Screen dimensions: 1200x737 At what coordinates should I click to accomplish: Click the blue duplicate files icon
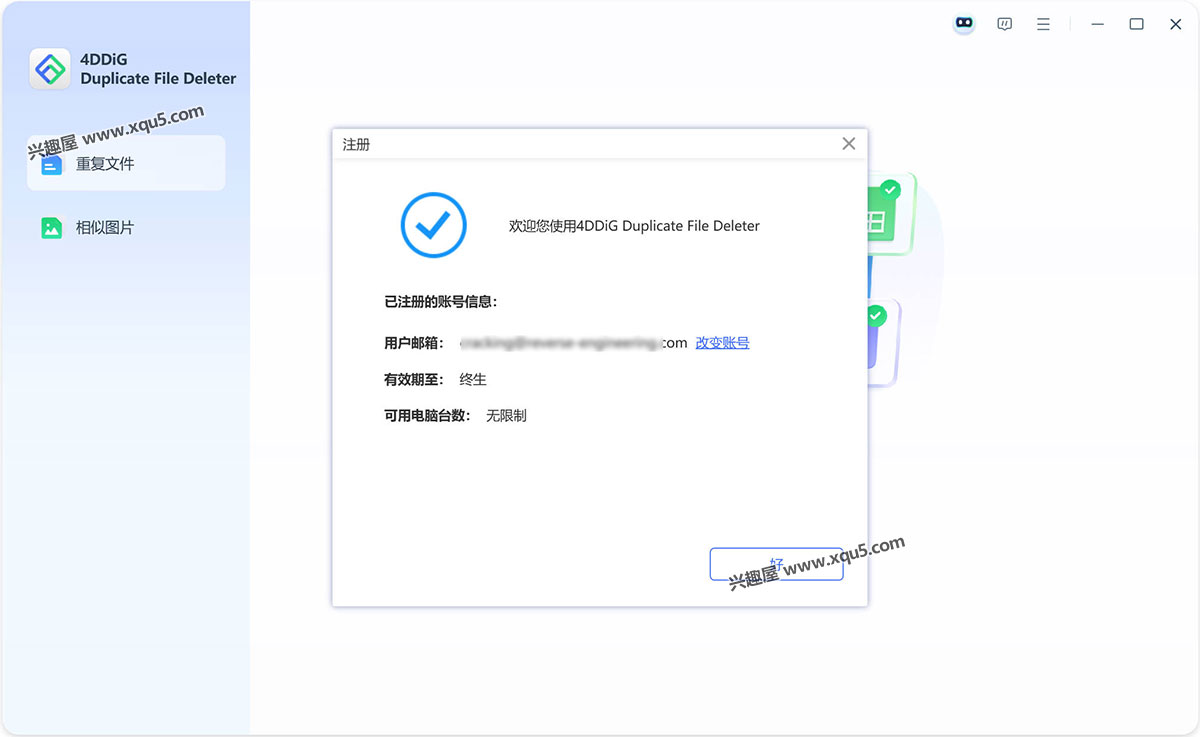click(x=52, y=164)
